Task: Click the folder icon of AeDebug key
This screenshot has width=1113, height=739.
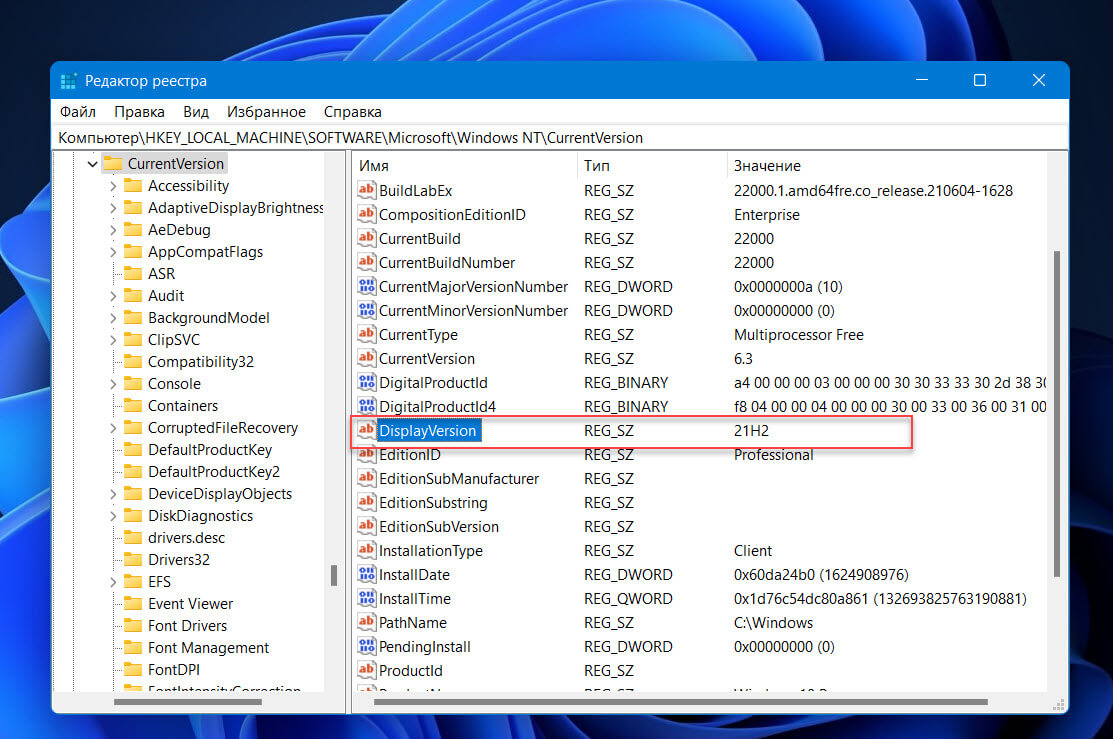Action: pyautogui.click(x=133, y=230)
